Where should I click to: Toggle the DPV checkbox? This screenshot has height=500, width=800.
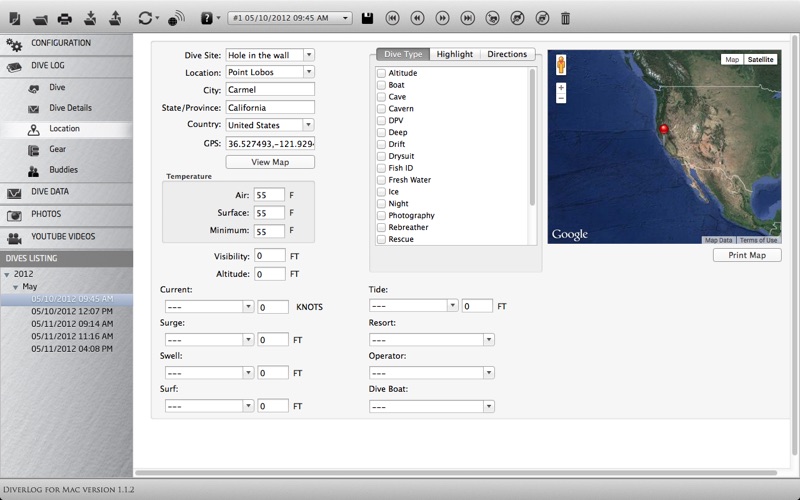[381, 121]
